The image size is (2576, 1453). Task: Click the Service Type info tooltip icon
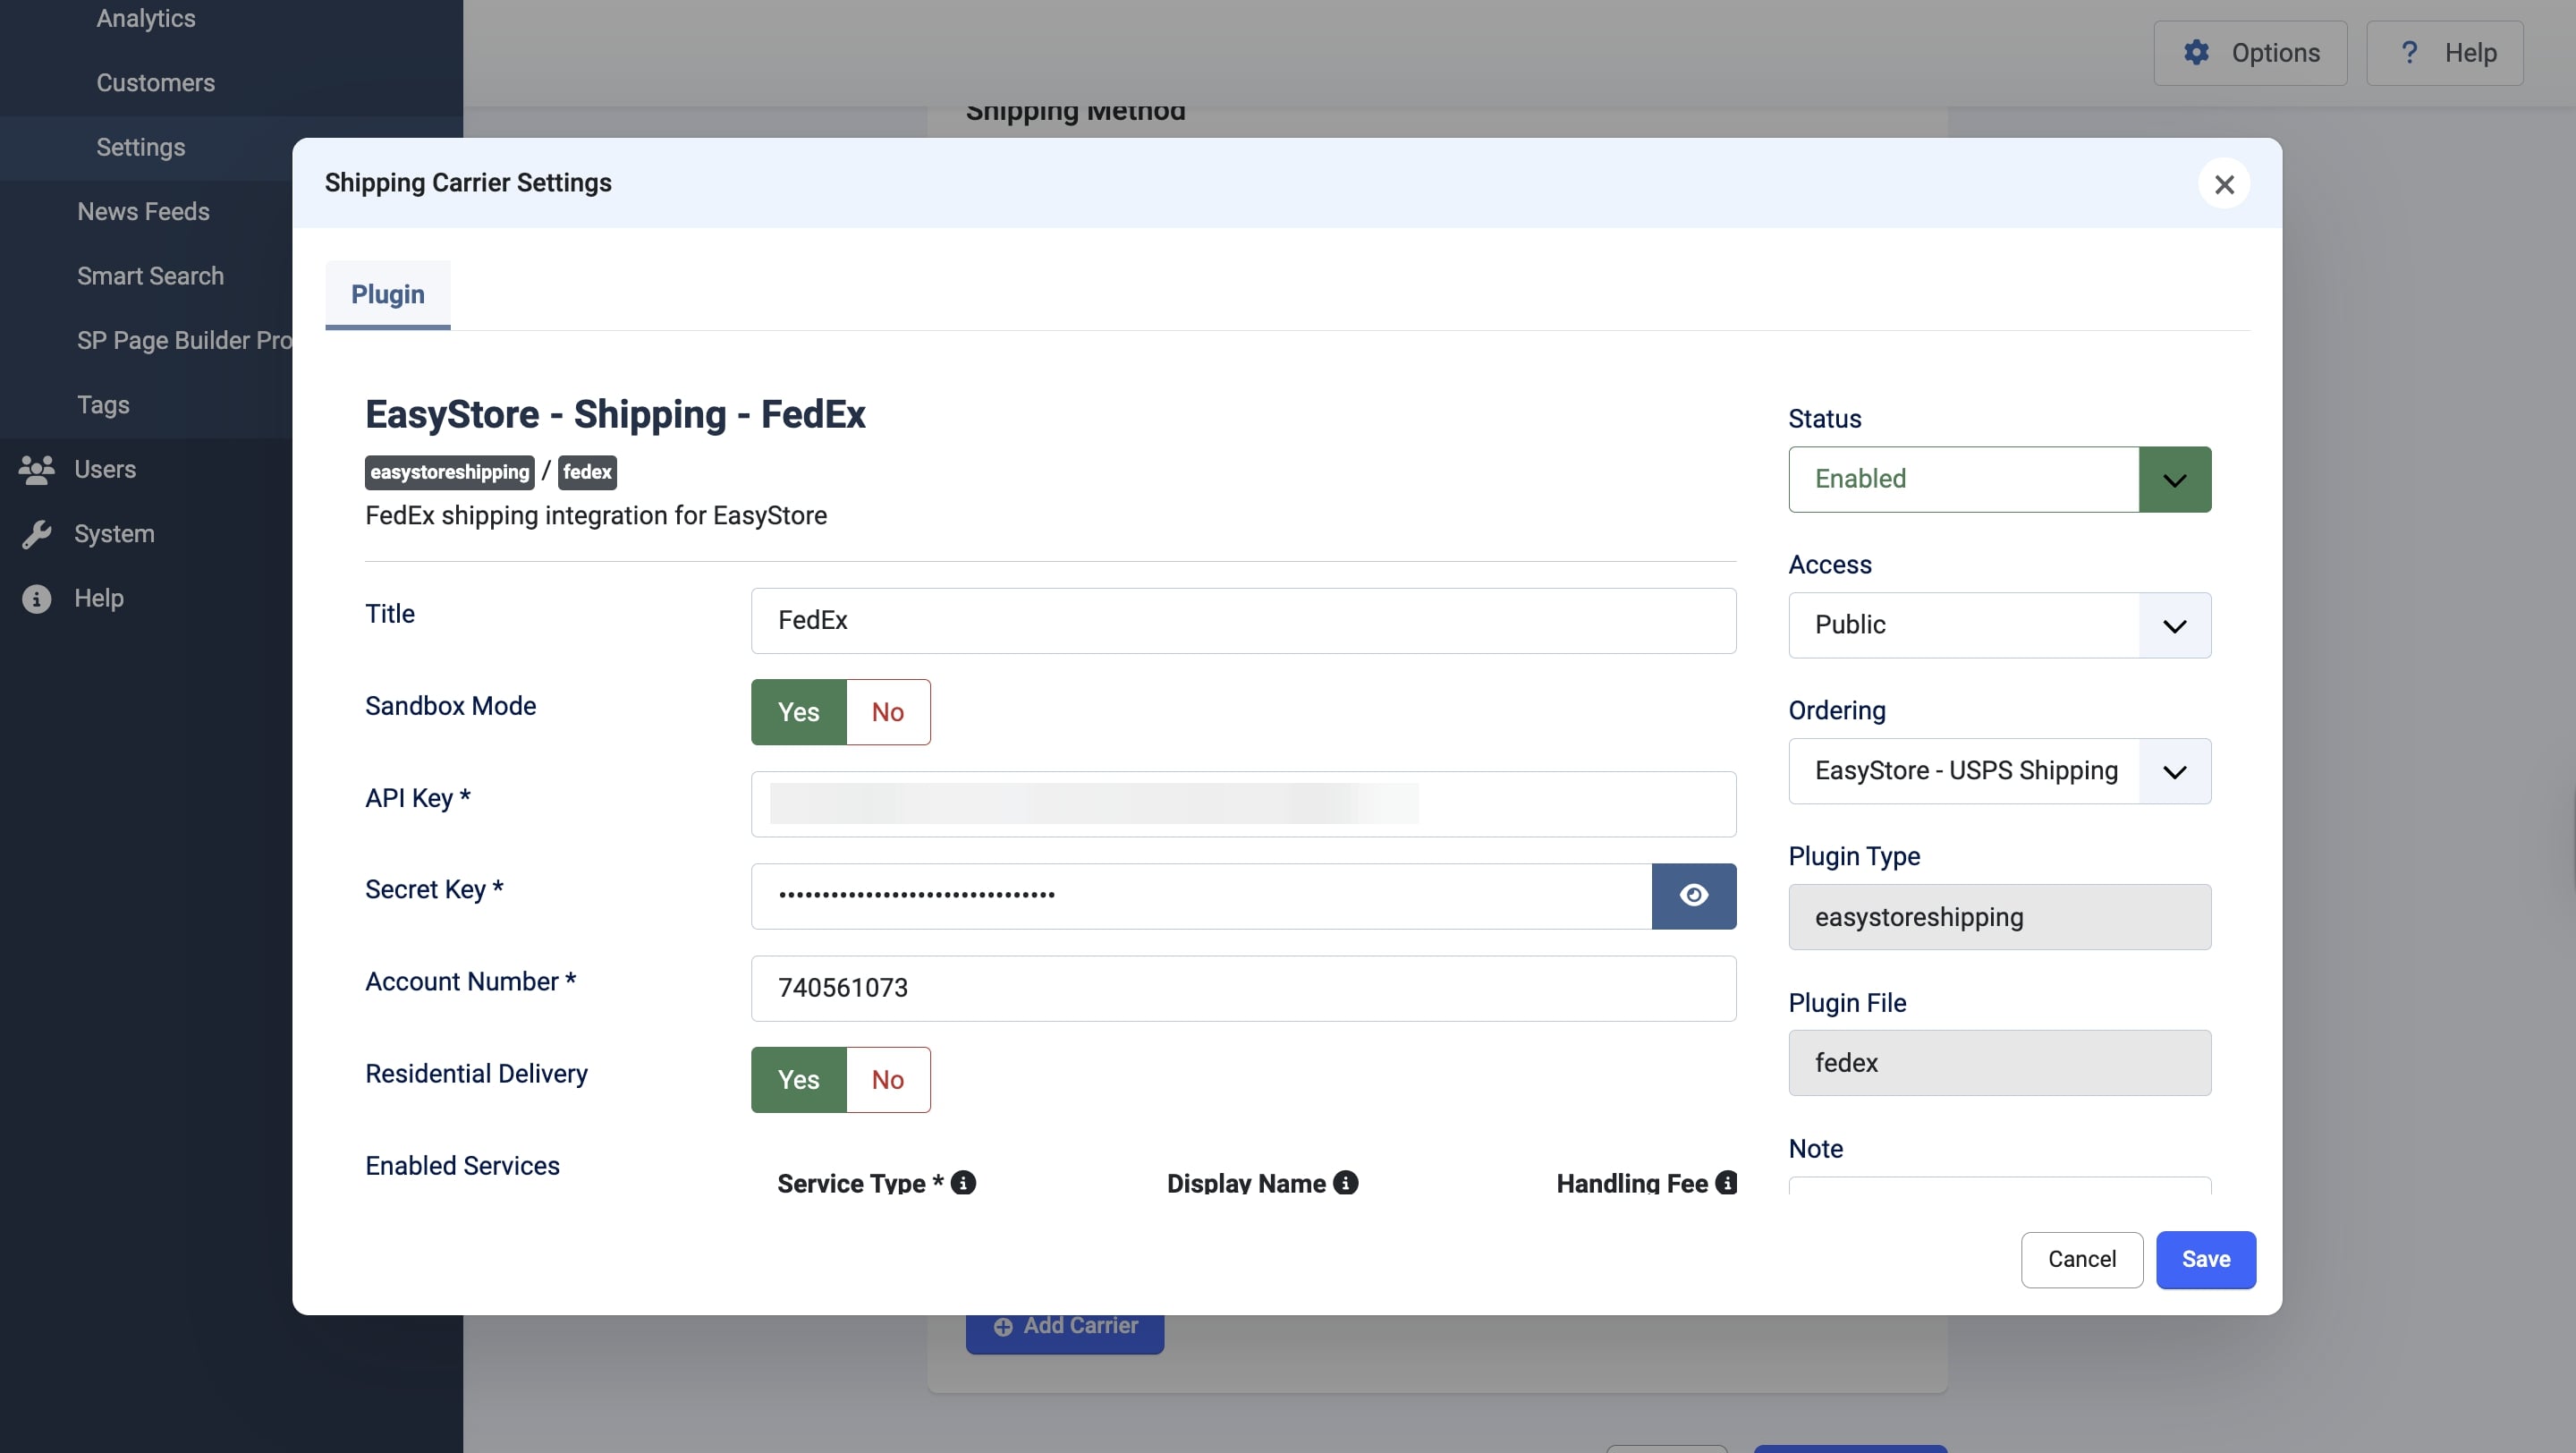tap(963, 1183)
